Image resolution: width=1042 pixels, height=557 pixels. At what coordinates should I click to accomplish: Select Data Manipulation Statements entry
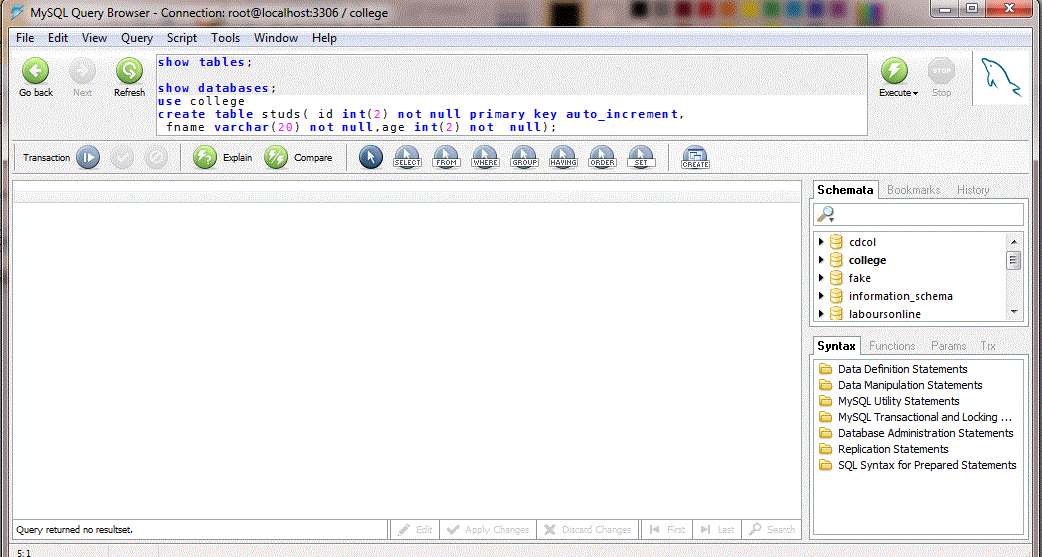[x=910, y=385]
